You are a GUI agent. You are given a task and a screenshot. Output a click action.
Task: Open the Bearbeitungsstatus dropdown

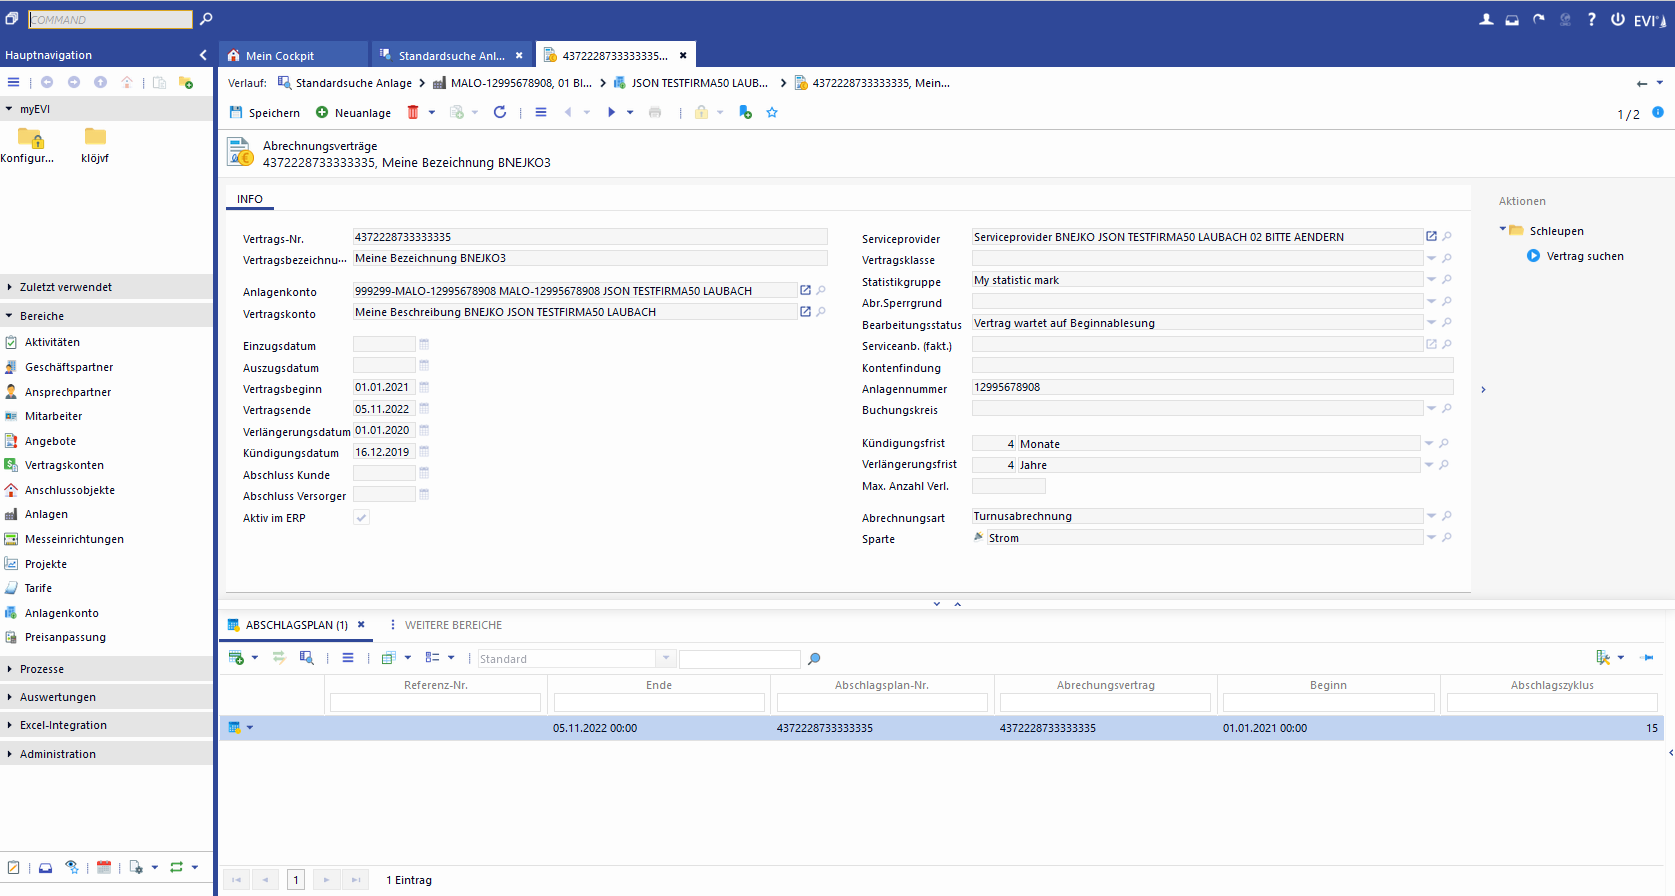coord(1431,323)
